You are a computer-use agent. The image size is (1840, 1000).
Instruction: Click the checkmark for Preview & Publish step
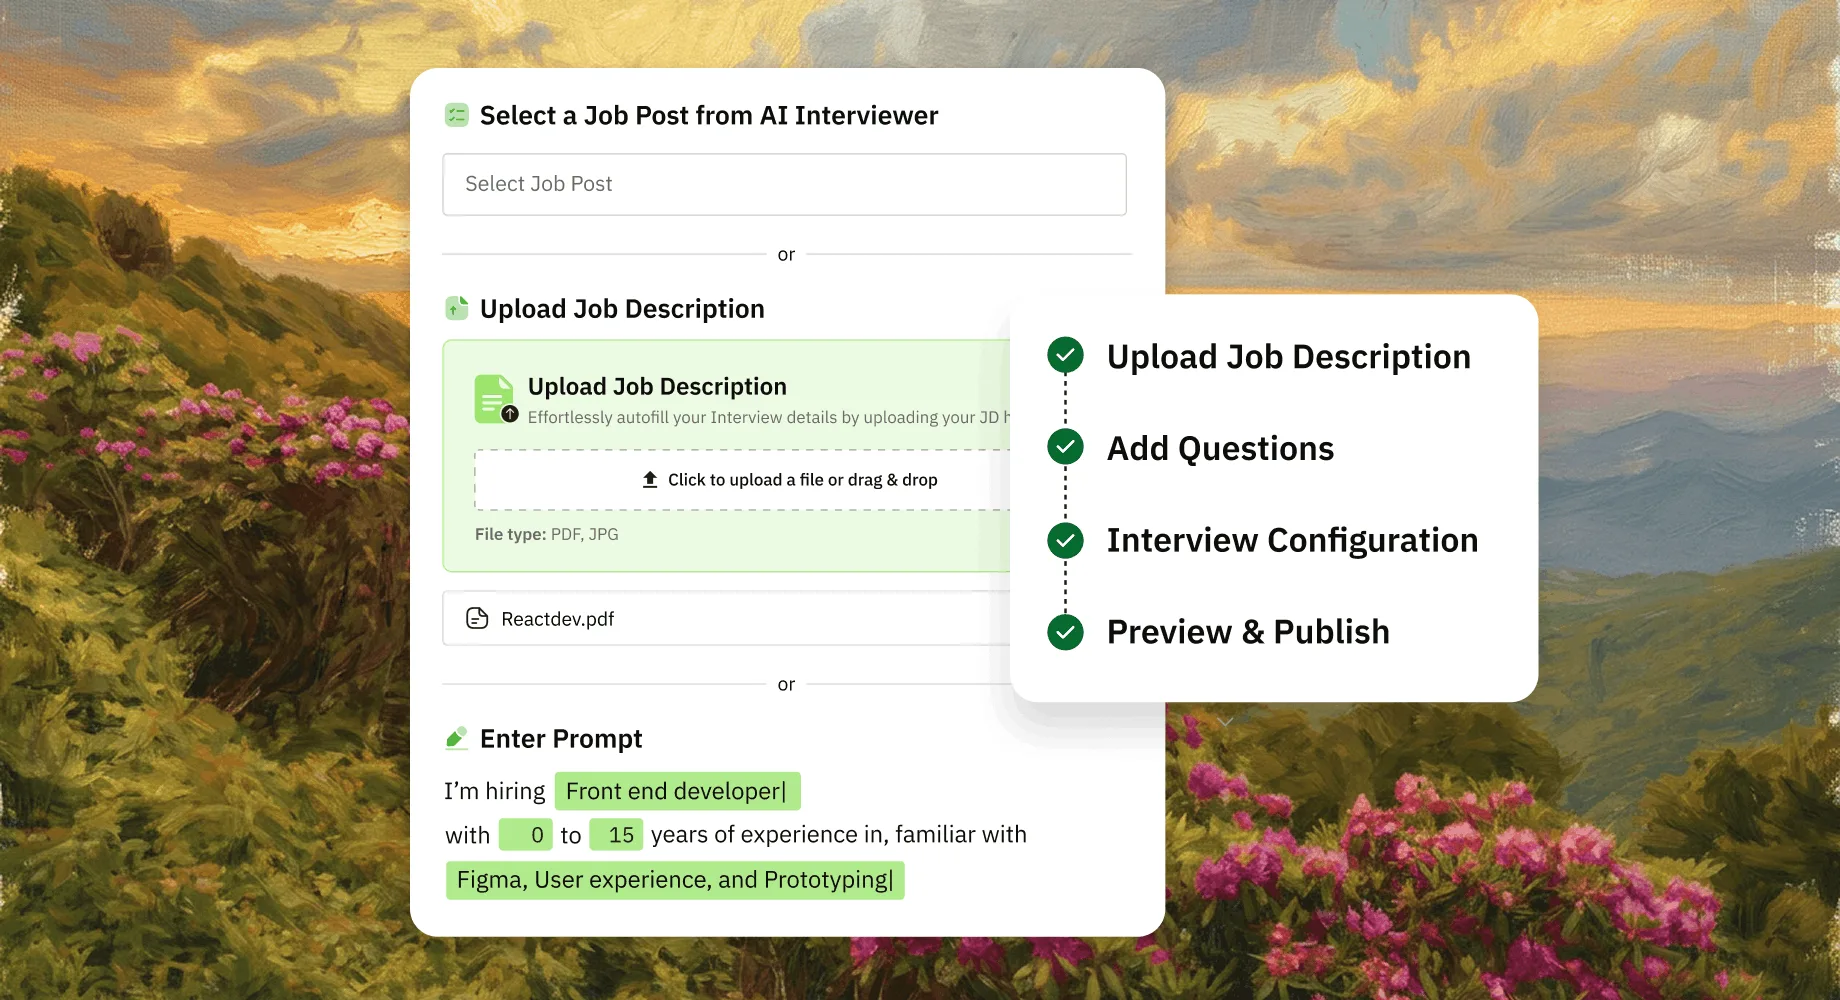(x=1065, y=632)
